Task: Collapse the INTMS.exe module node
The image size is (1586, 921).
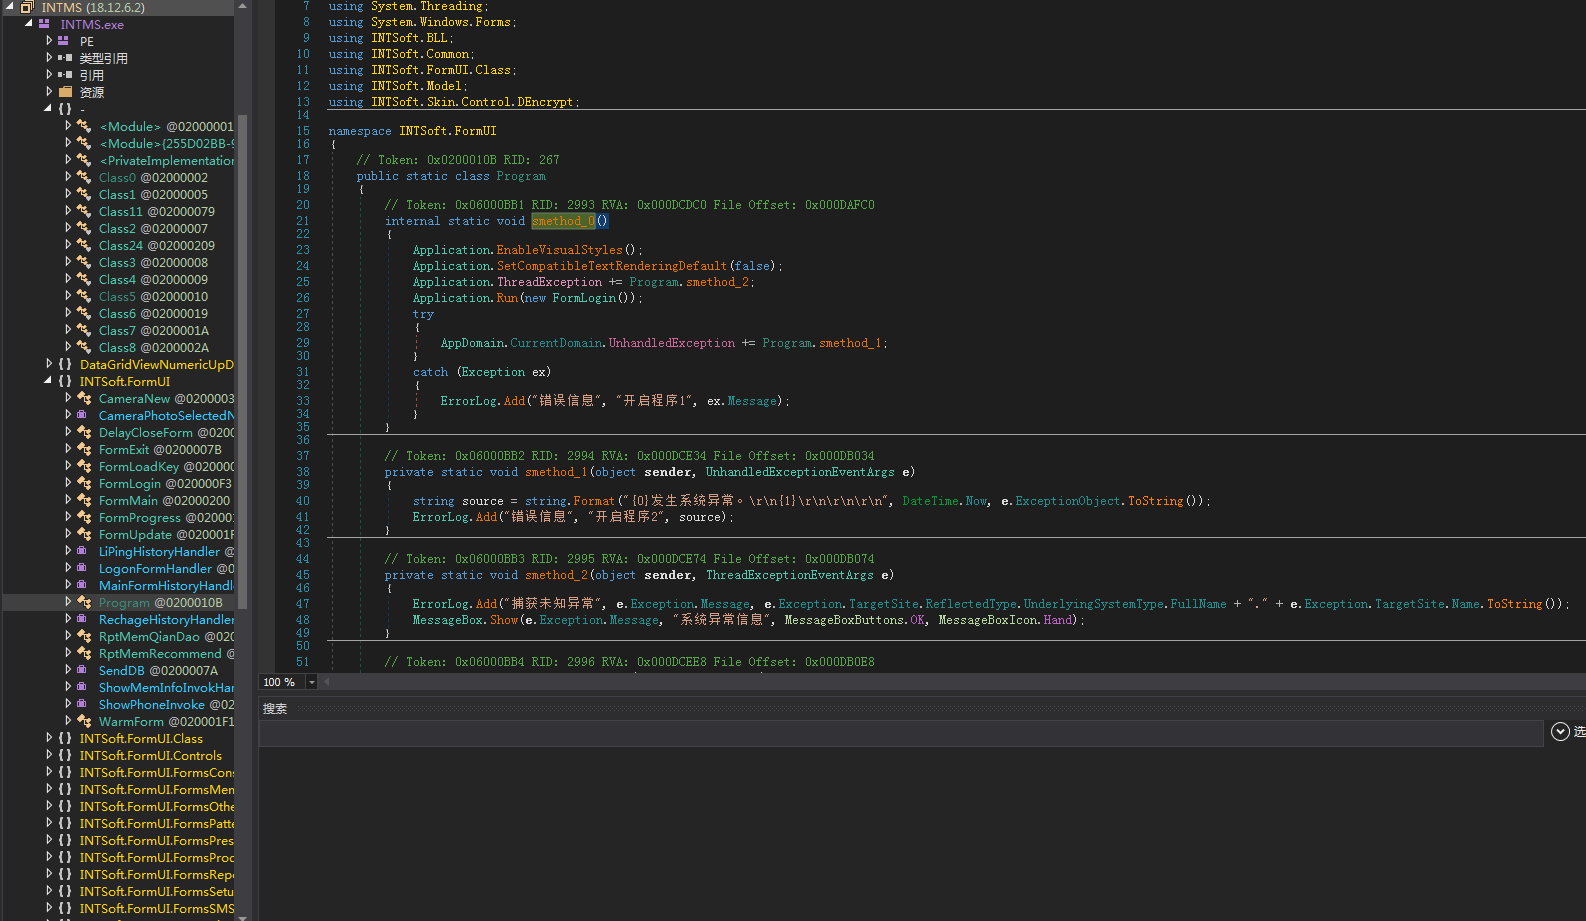Action: [x=29, y=24]
